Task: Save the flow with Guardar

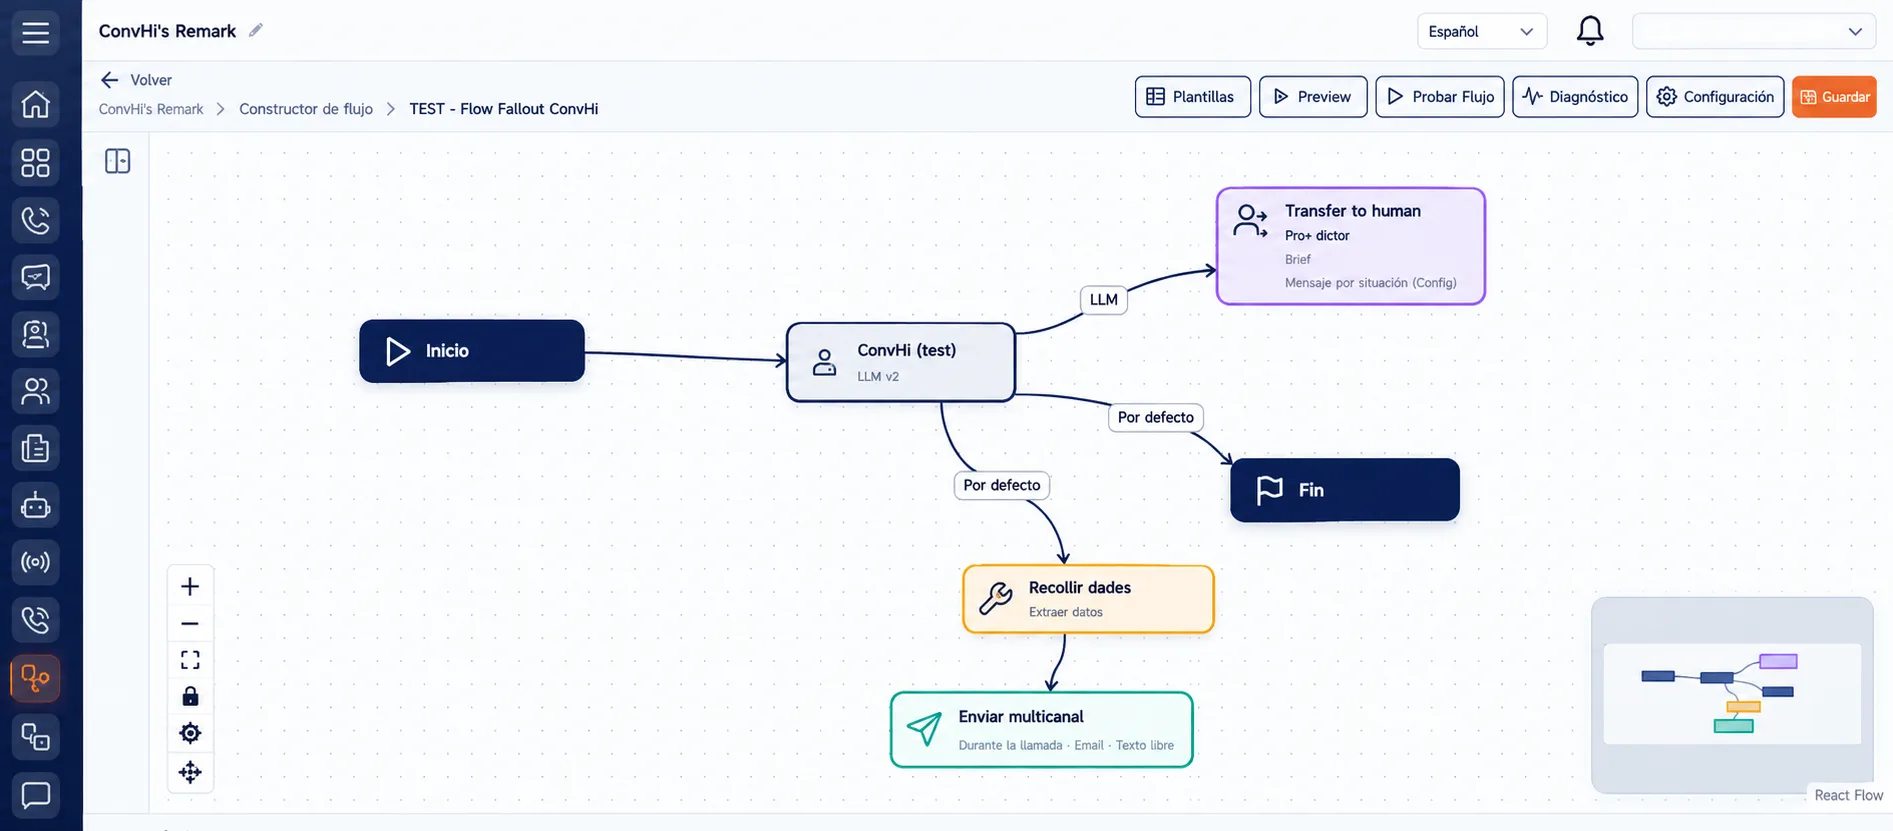Action: coord(1834,97)
